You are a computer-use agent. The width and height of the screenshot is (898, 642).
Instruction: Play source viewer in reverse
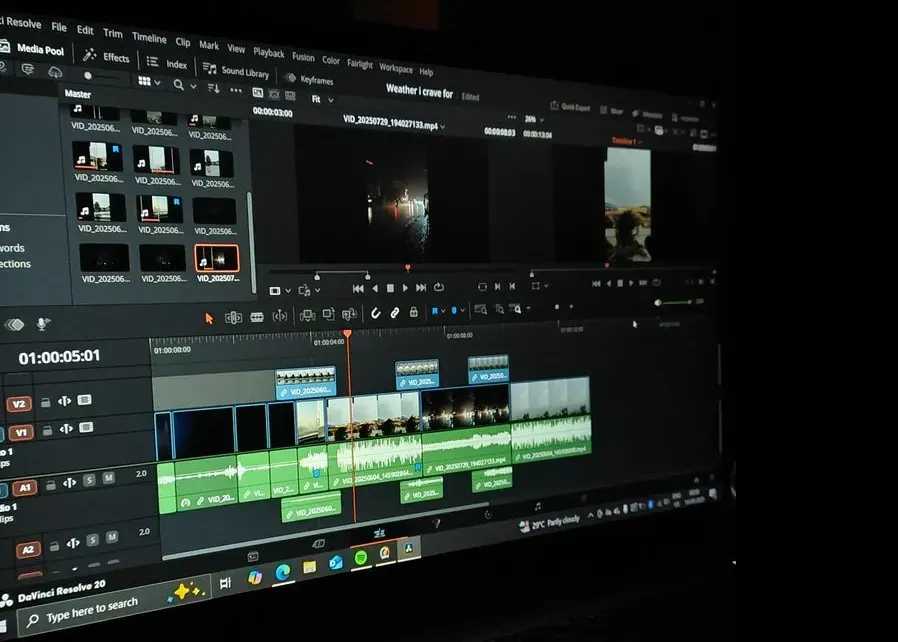pos(375,288)
